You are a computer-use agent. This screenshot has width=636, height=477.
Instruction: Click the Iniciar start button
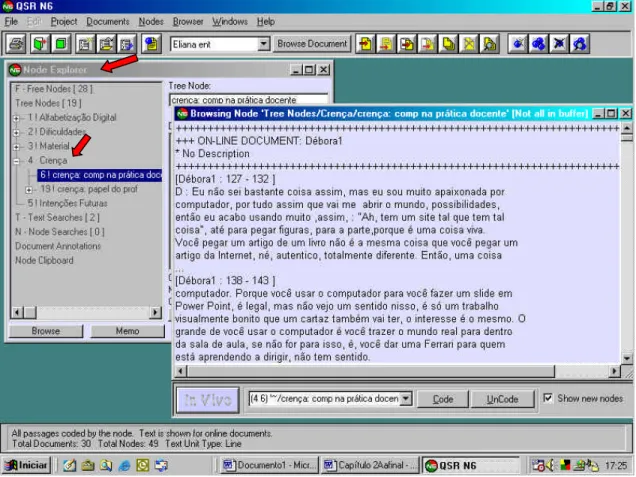26,465
